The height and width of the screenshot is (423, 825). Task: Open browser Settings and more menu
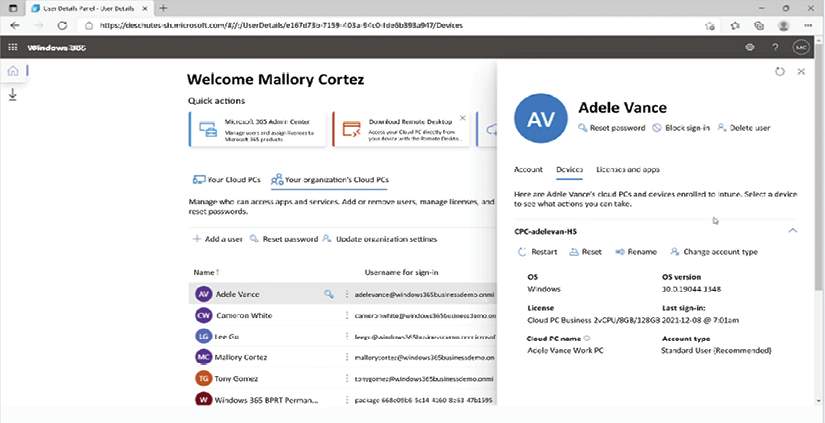808,25
